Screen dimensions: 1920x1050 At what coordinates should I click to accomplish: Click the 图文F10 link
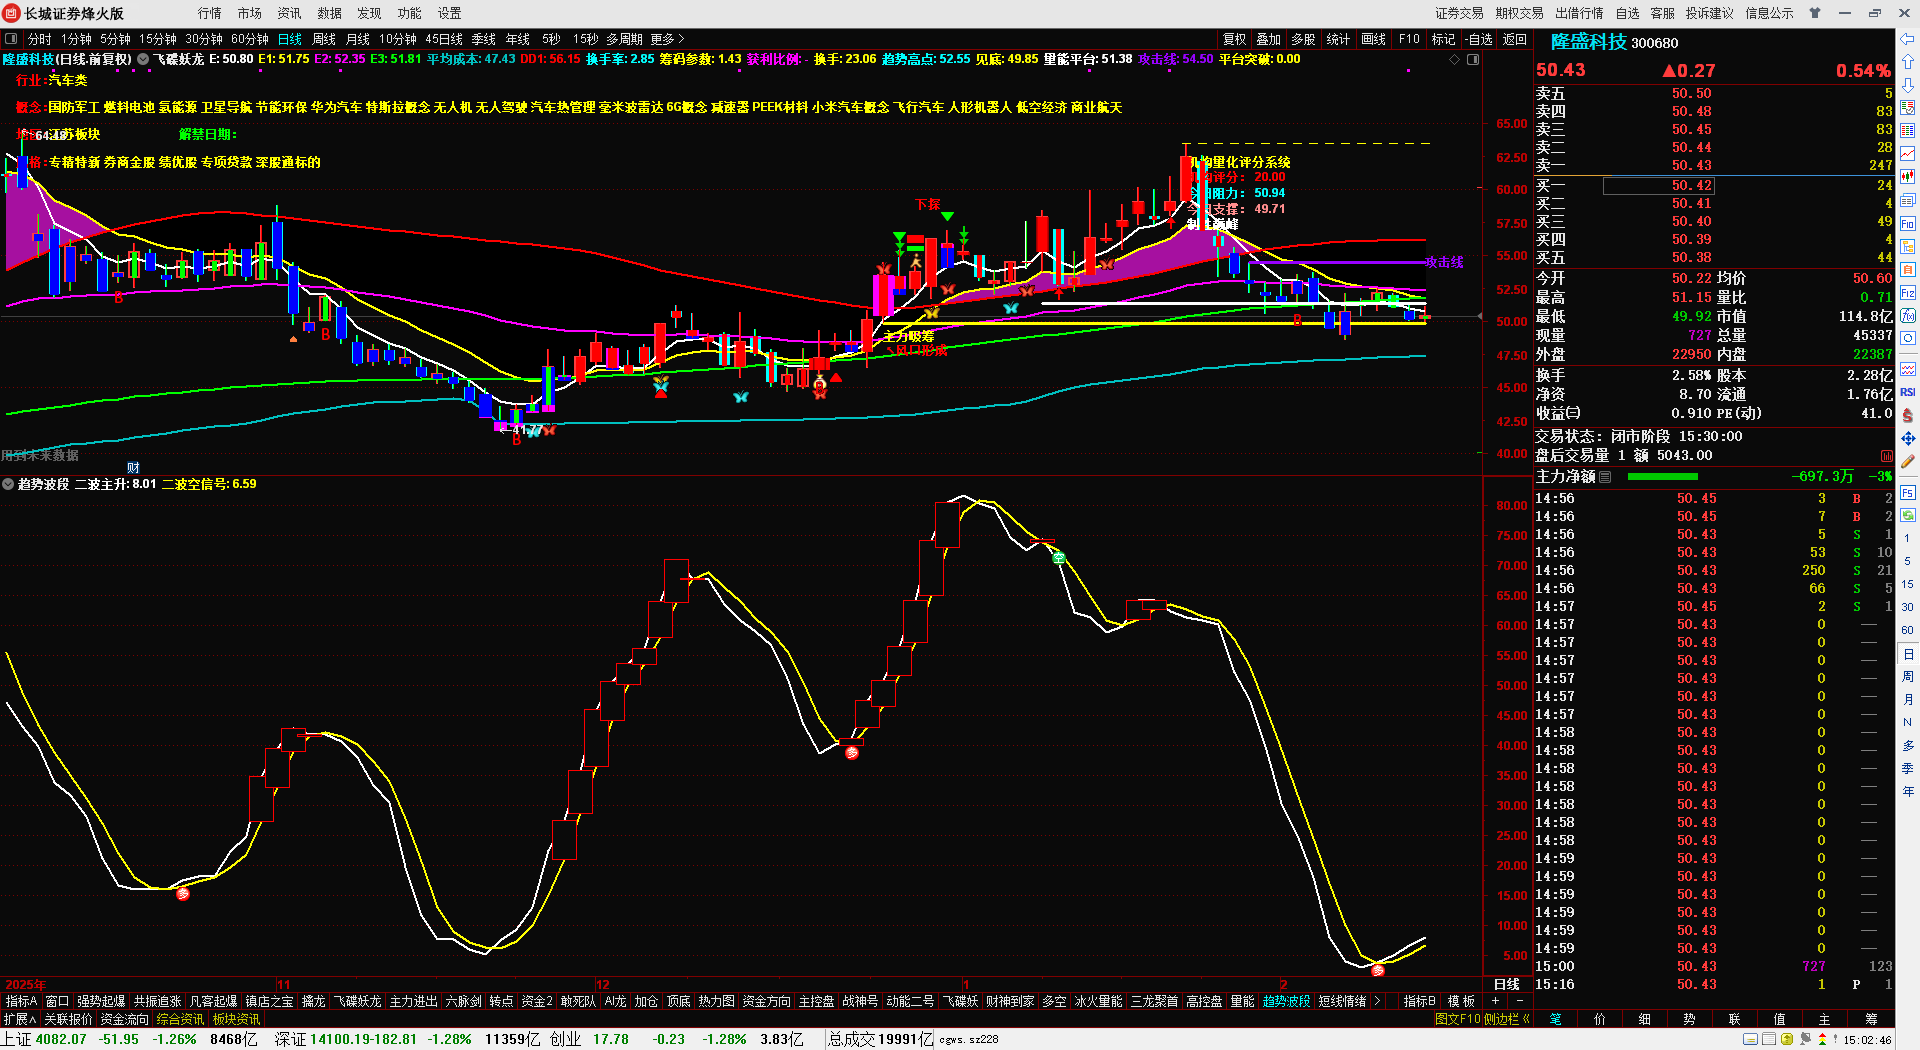[1457, 1019]
